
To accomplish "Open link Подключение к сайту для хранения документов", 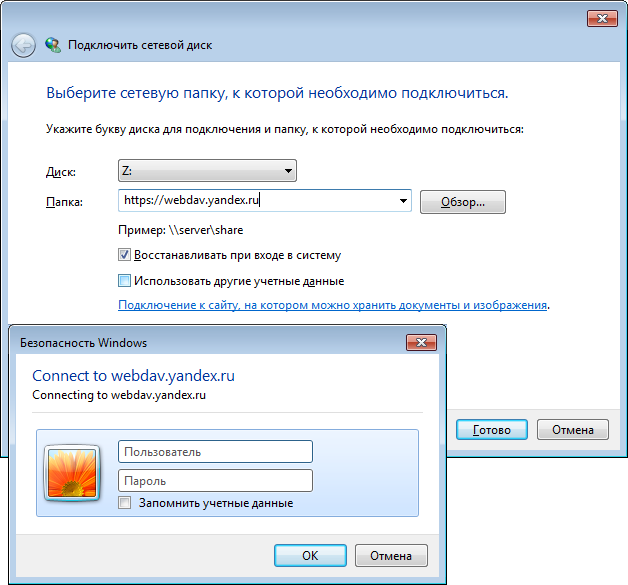I will pyautogui.click(x=332, y=305).
